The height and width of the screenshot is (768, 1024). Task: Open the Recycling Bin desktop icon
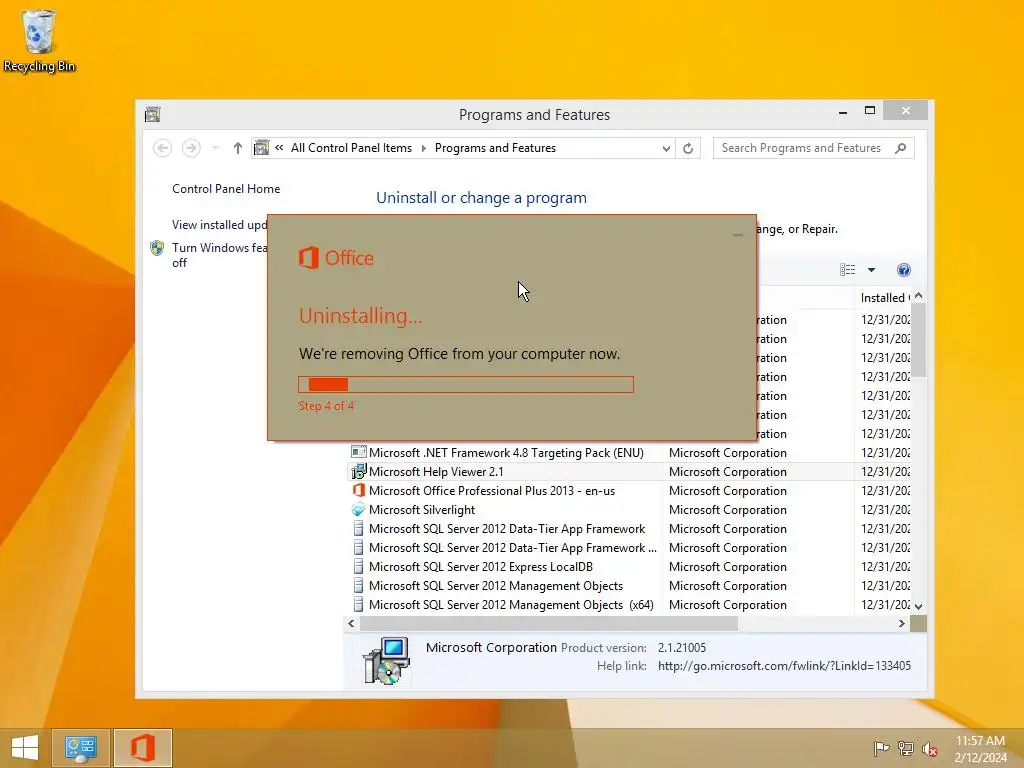39,40
